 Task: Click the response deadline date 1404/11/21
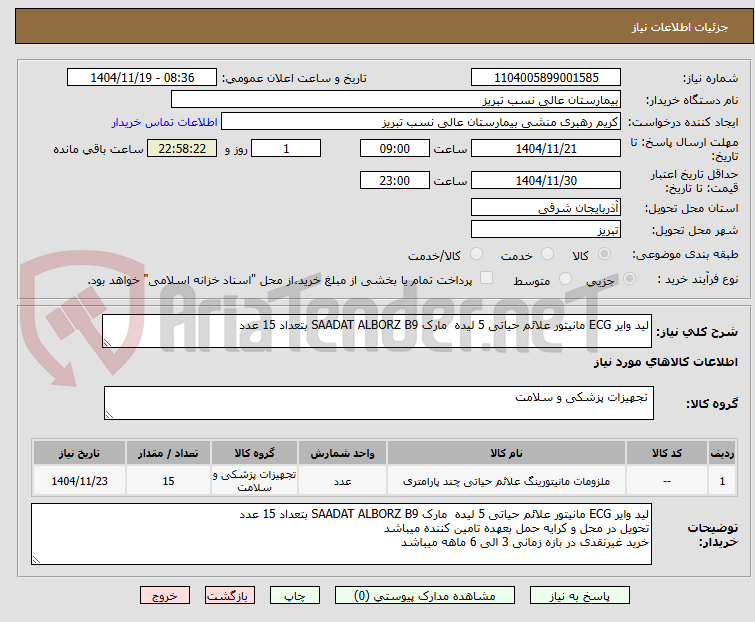(x=546, y=148)
